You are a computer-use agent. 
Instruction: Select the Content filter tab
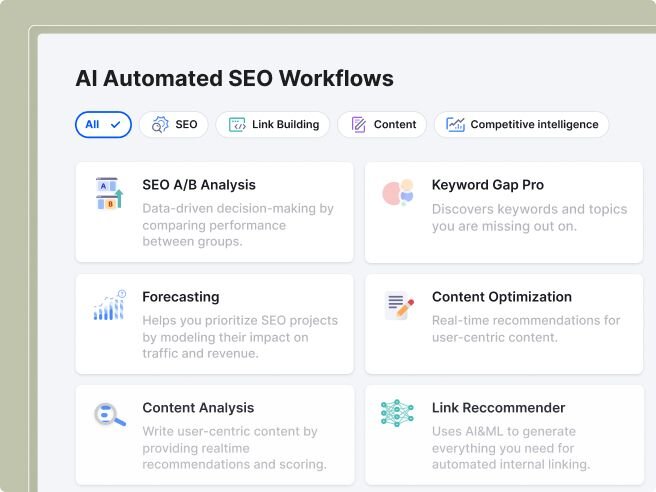(382, 125)
